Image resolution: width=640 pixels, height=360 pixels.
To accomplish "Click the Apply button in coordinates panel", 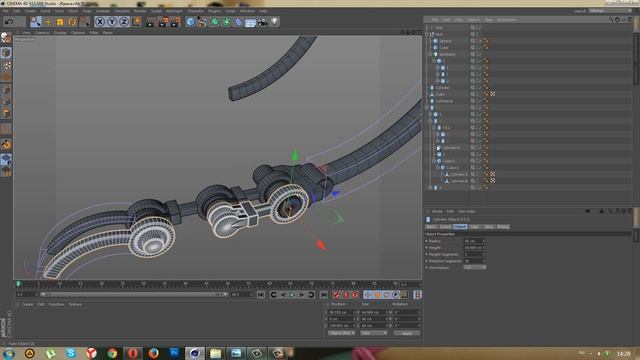I will pos(407,333).
